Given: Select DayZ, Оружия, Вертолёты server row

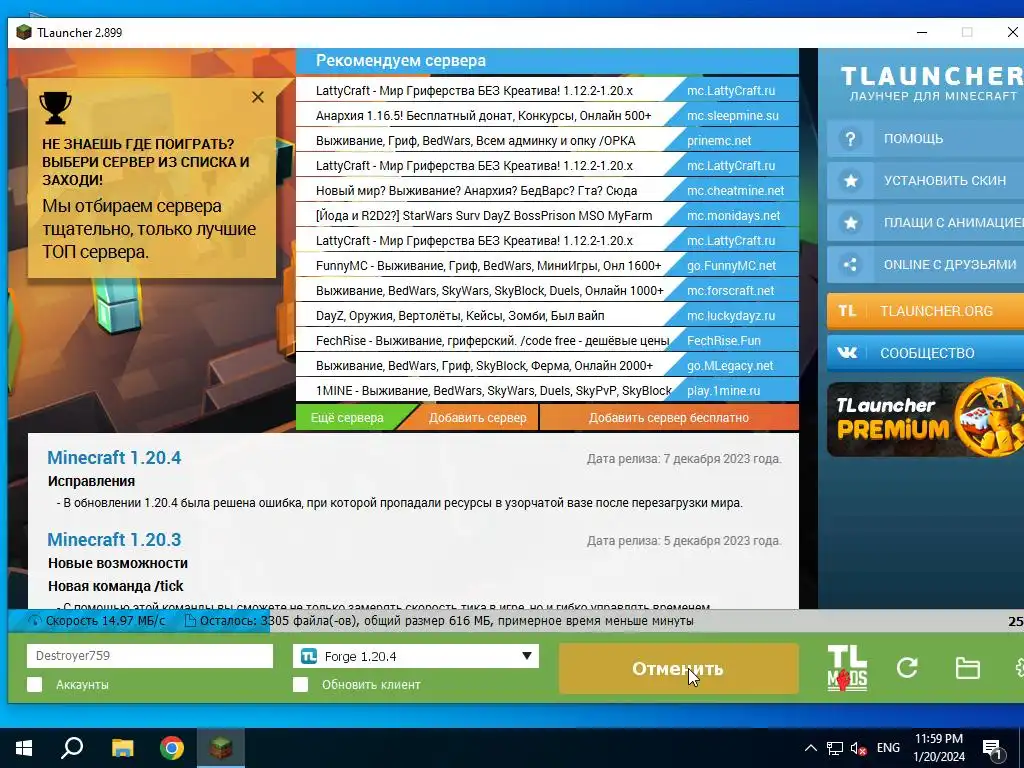Looking at the screenshot, I should [x=547, y=315].
